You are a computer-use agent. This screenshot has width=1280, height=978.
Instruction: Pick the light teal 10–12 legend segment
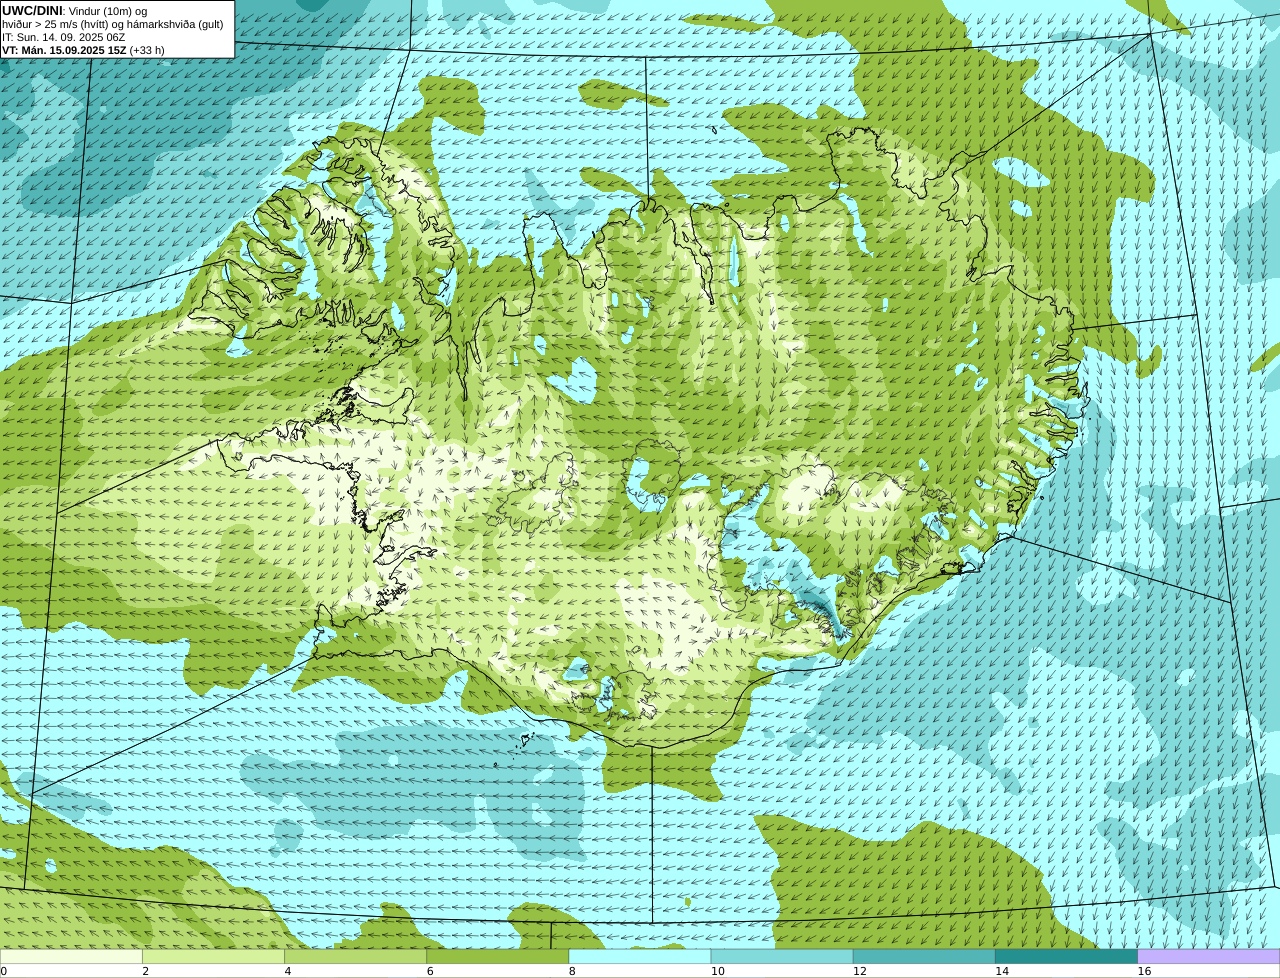coord(782,956)
